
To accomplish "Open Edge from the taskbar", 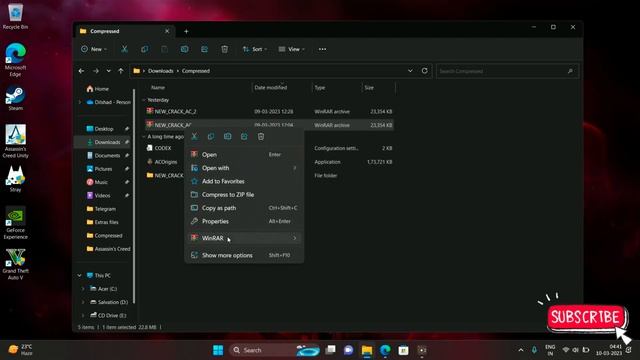I will coord(385,350).
